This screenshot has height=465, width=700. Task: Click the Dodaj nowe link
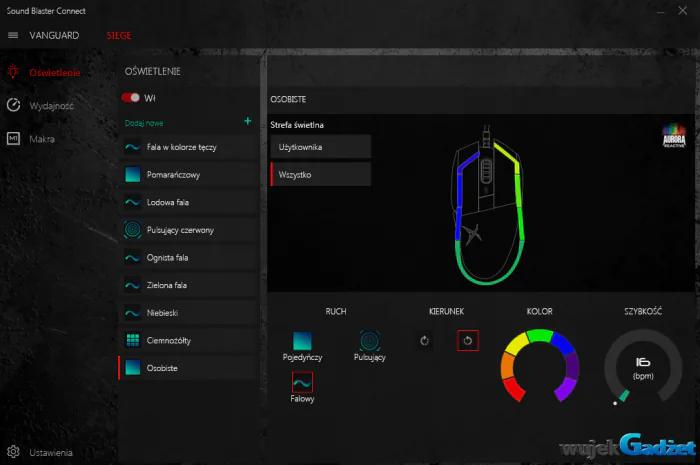pos(144,123)
